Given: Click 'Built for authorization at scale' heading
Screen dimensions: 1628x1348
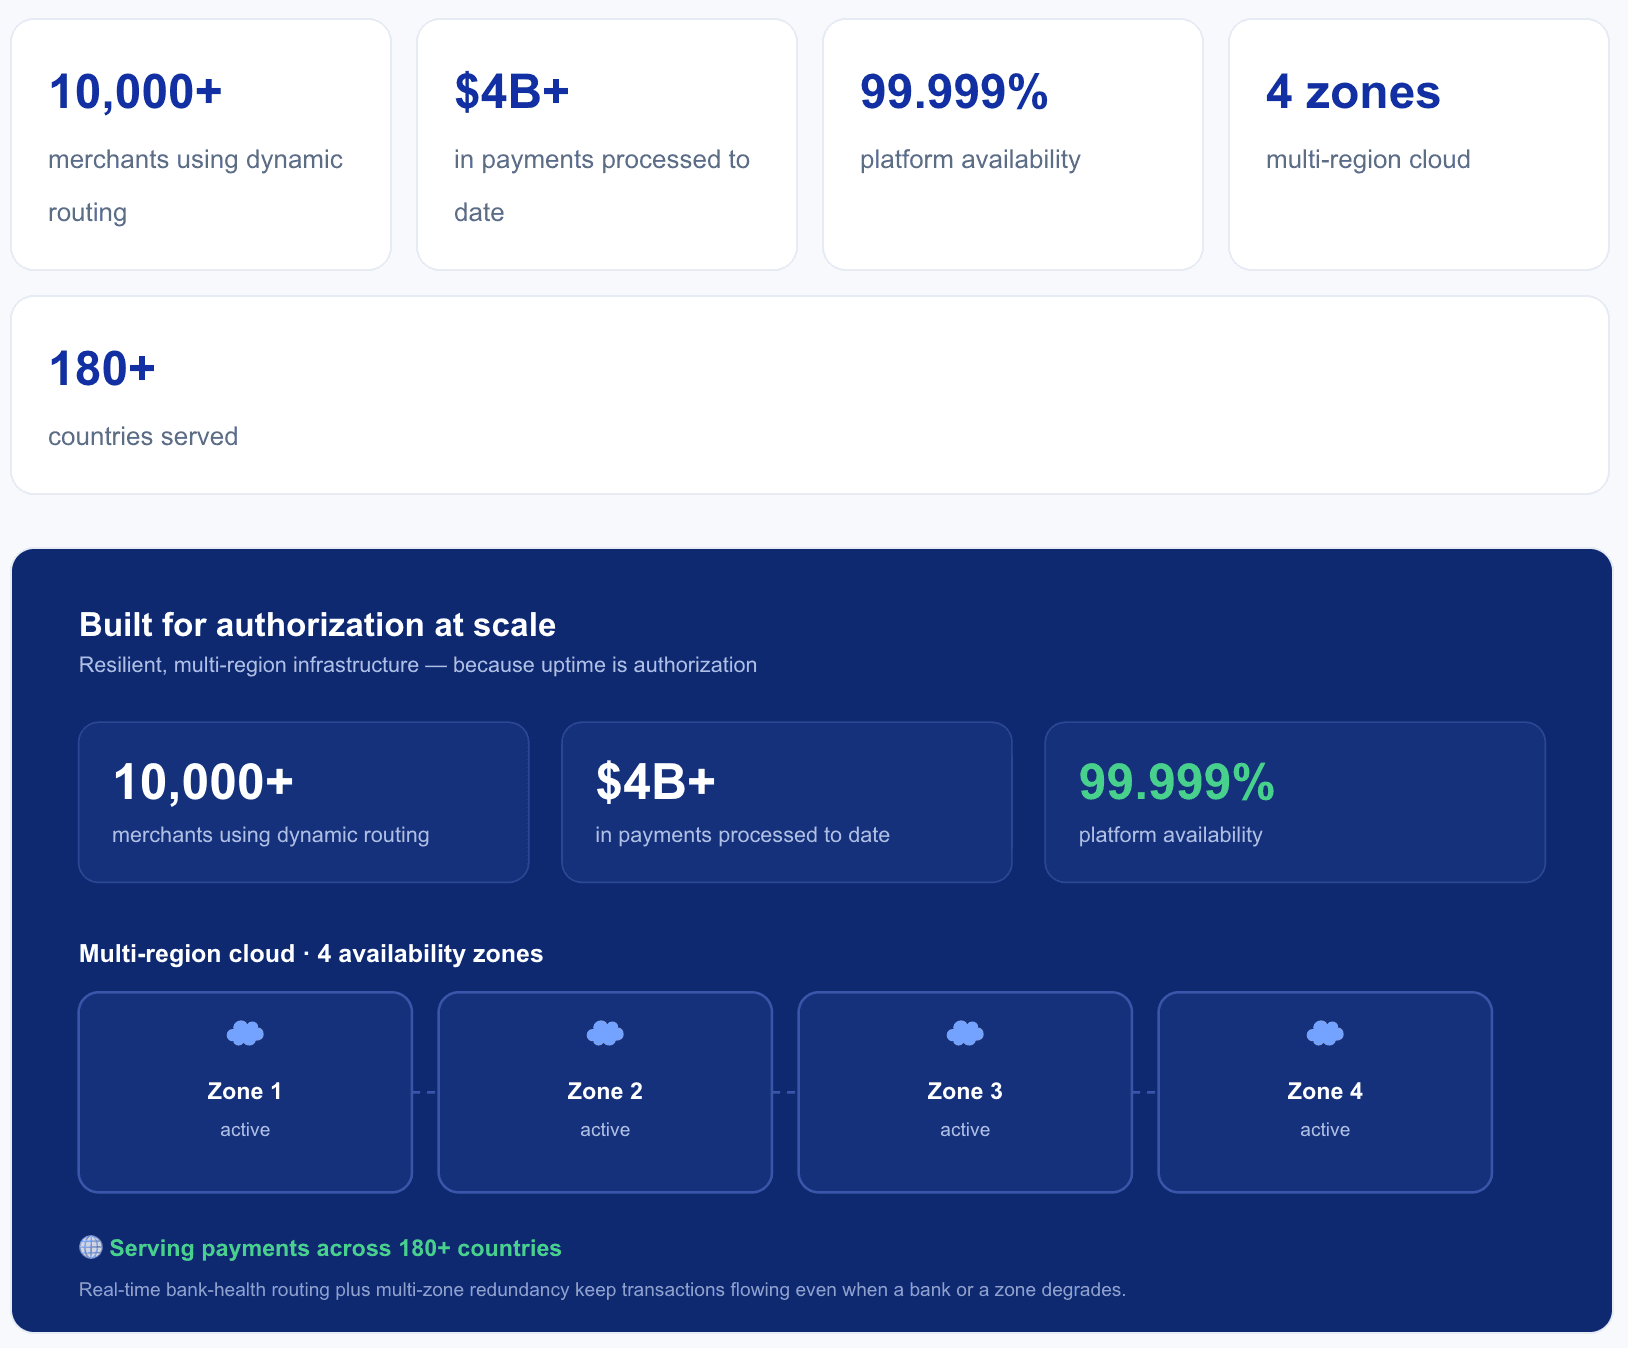Looking at the screenshot, I should [317, 625].
